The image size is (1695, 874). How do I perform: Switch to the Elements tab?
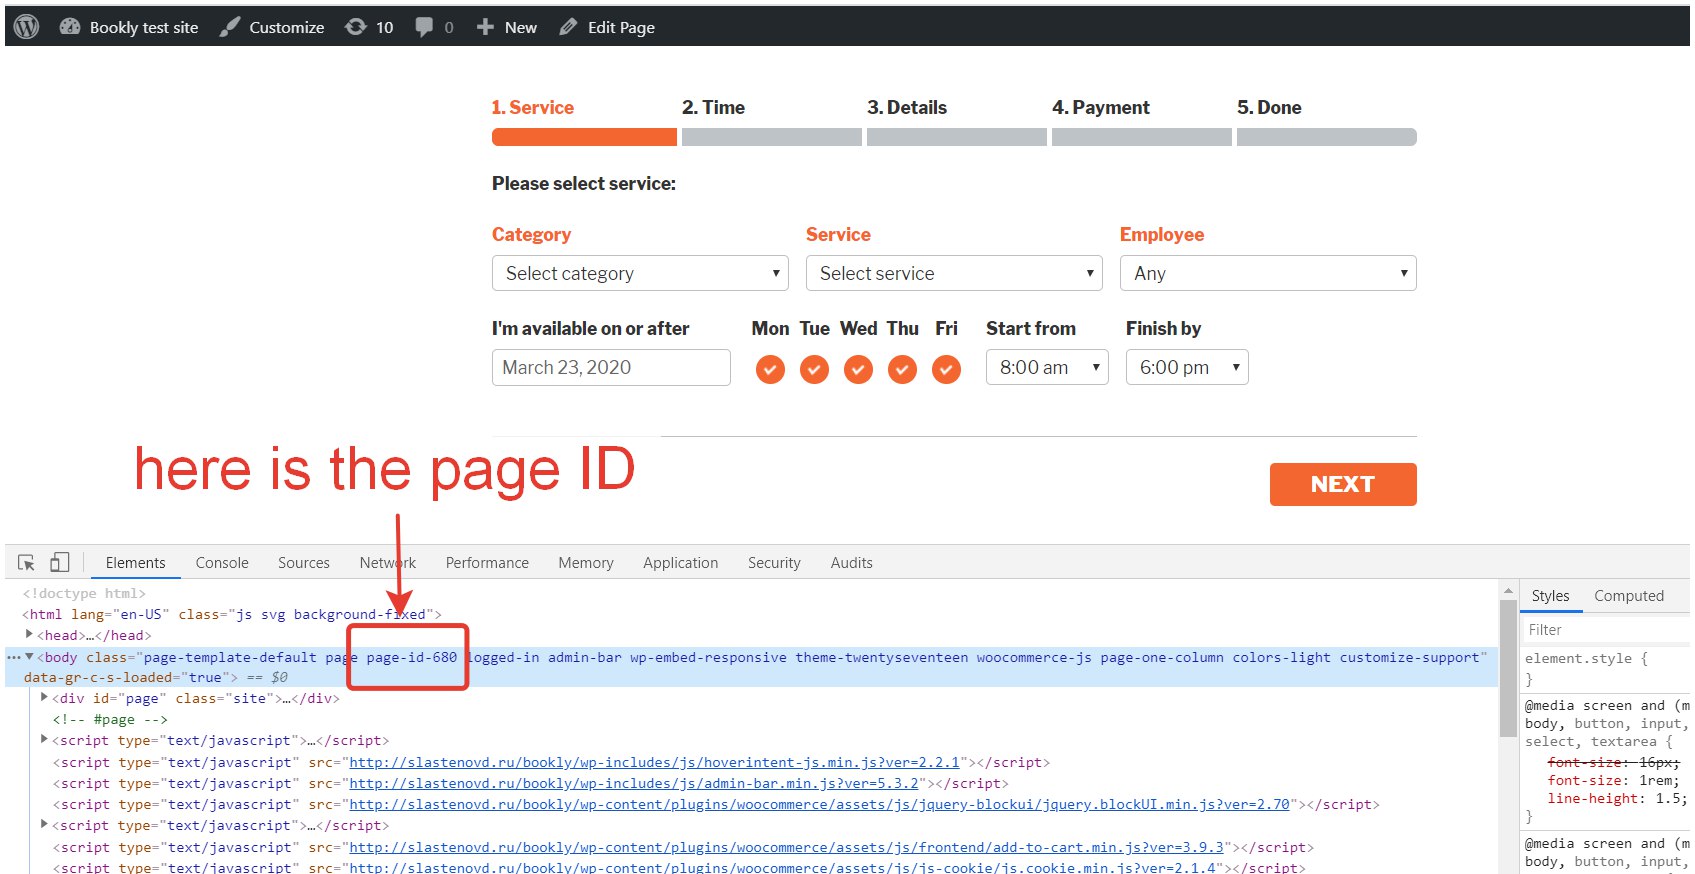coord(136,563)
